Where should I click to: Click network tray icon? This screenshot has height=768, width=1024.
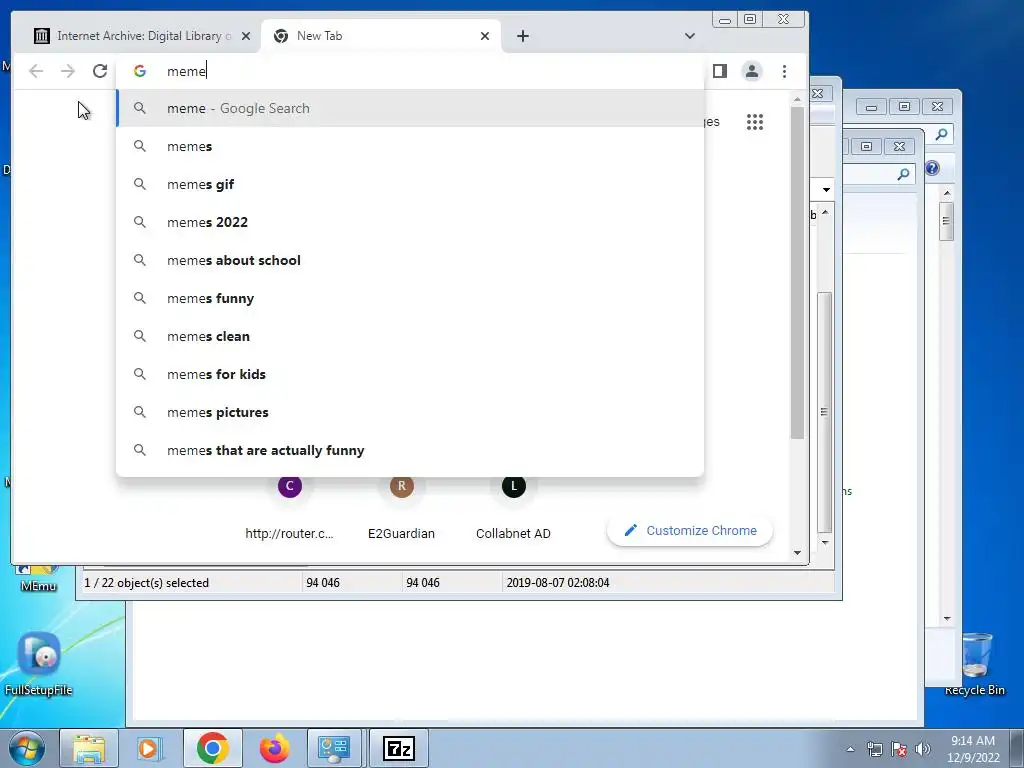click(874, 749)
